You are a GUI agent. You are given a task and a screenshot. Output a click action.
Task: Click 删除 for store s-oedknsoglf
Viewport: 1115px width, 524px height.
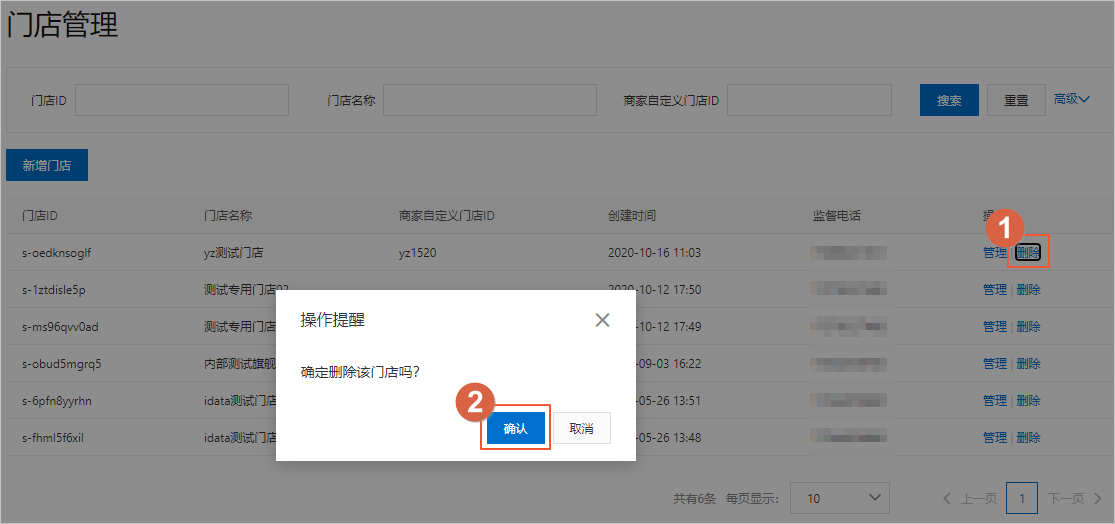click(x=1028, y=252)
